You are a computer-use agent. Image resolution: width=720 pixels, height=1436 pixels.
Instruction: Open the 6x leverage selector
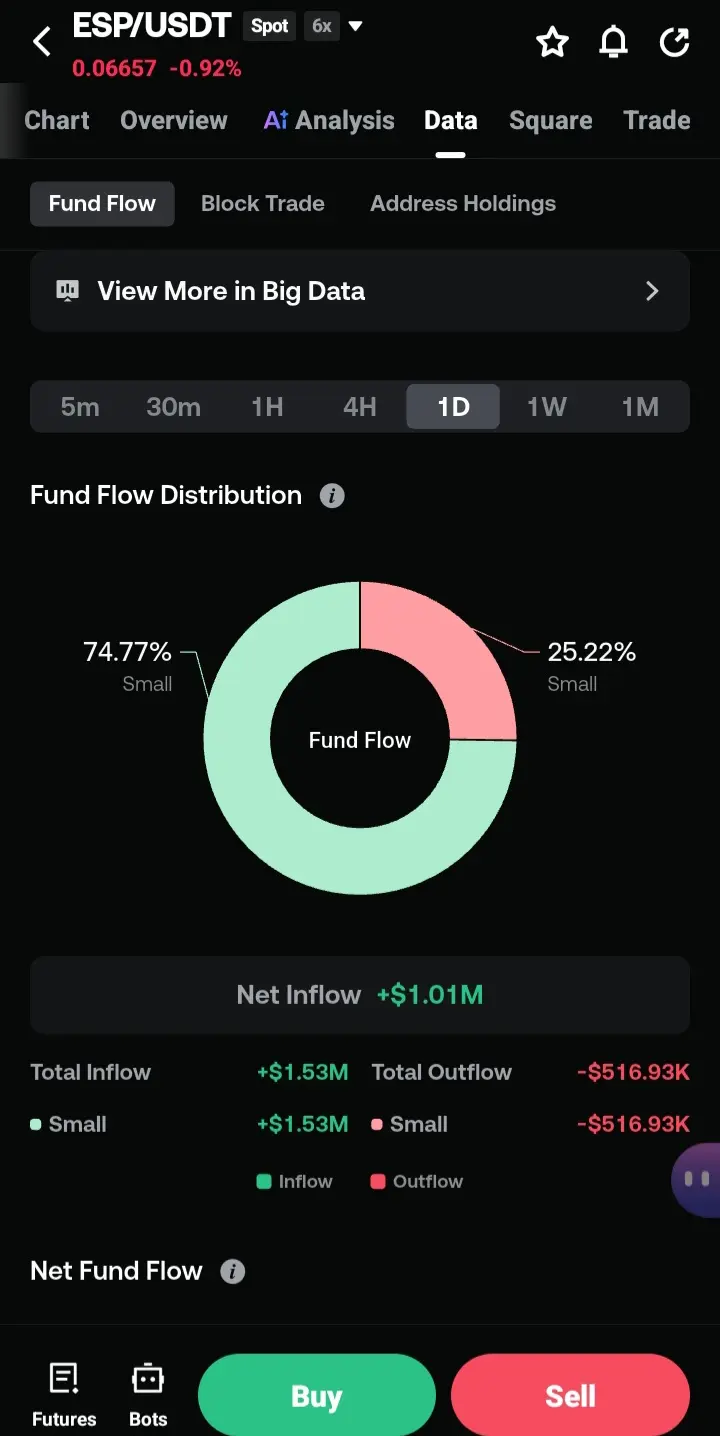point(322,26)
